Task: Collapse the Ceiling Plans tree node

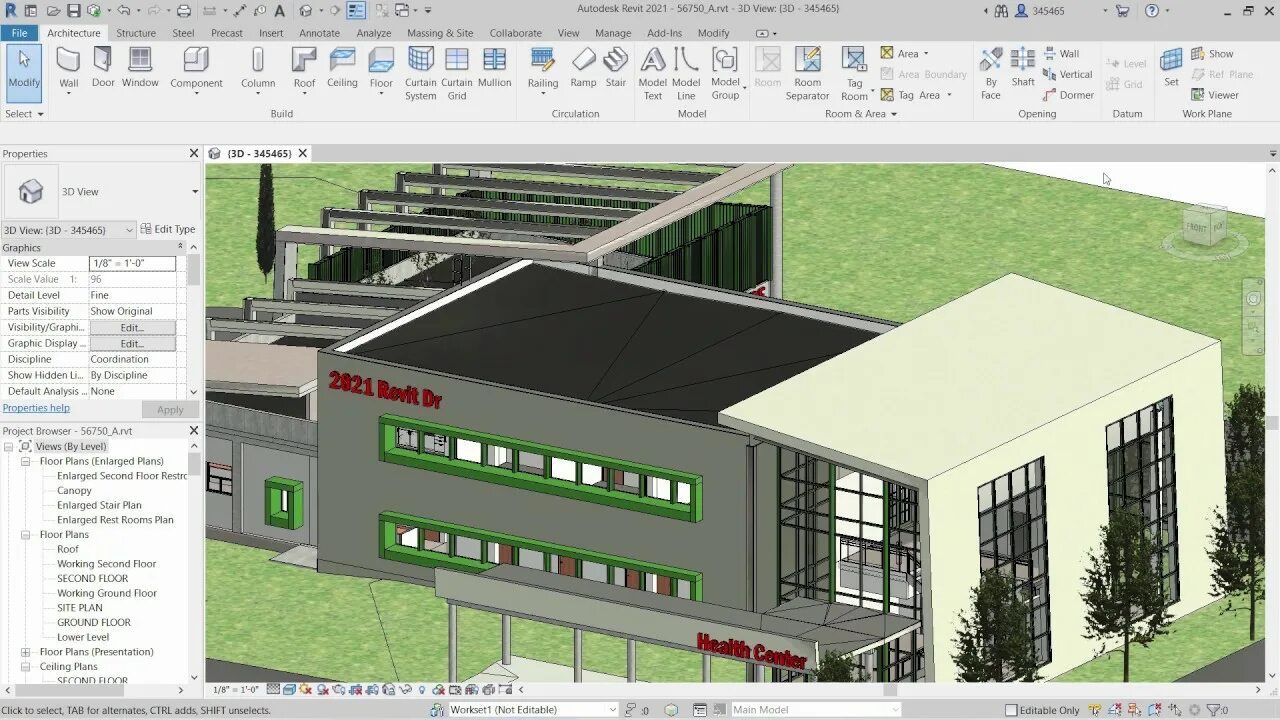Action: coord(26,666)
